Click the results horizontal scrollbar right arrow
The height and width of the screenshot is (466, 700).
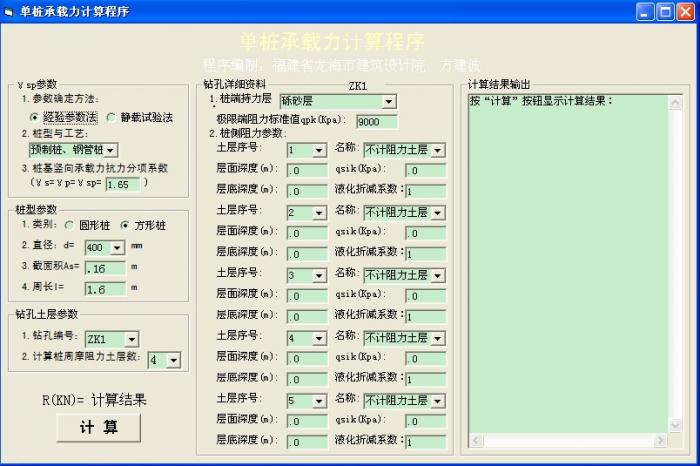point(674,441)
